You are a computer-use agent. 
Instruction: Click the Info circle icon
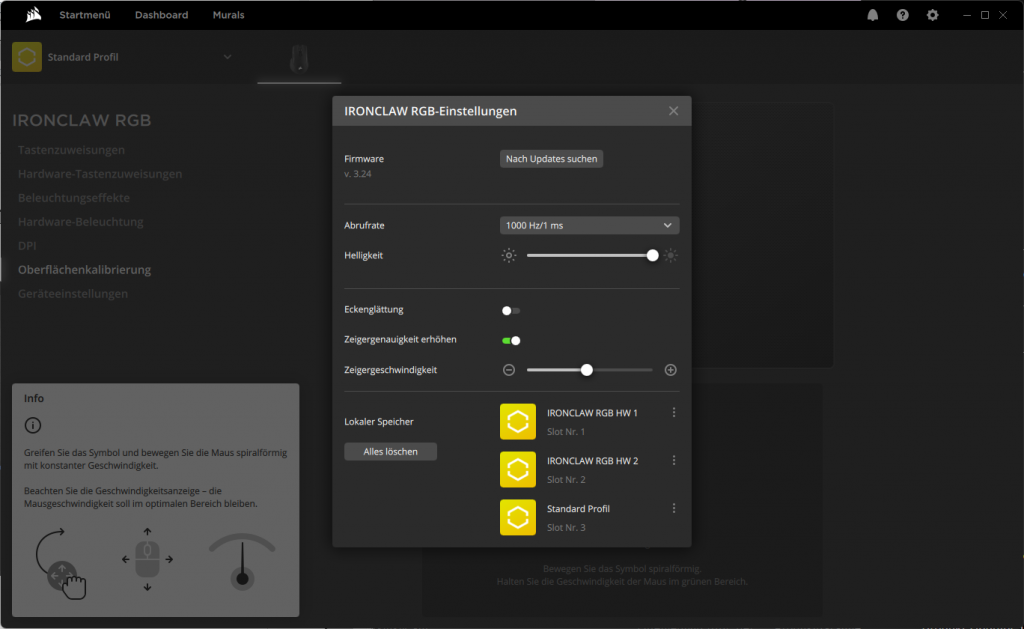[33, 425]
